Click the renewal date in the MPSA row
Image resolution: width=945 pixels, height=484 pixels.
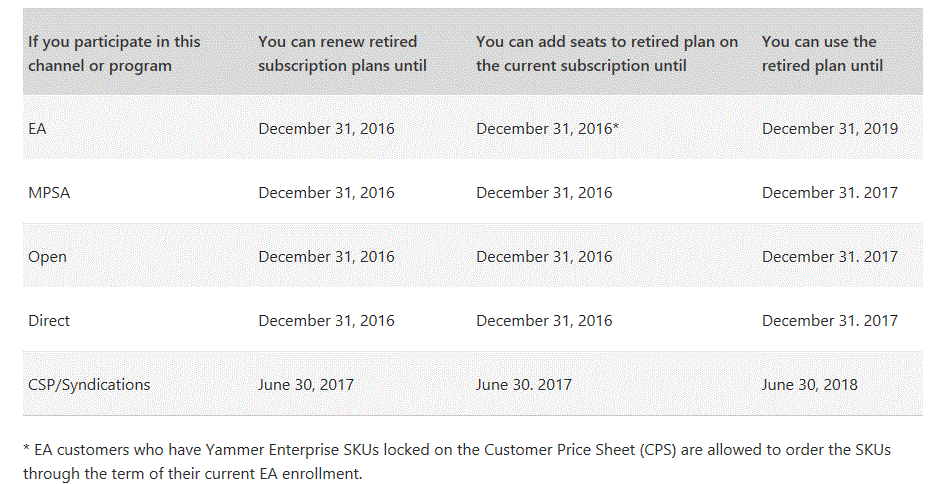point(326,192)
